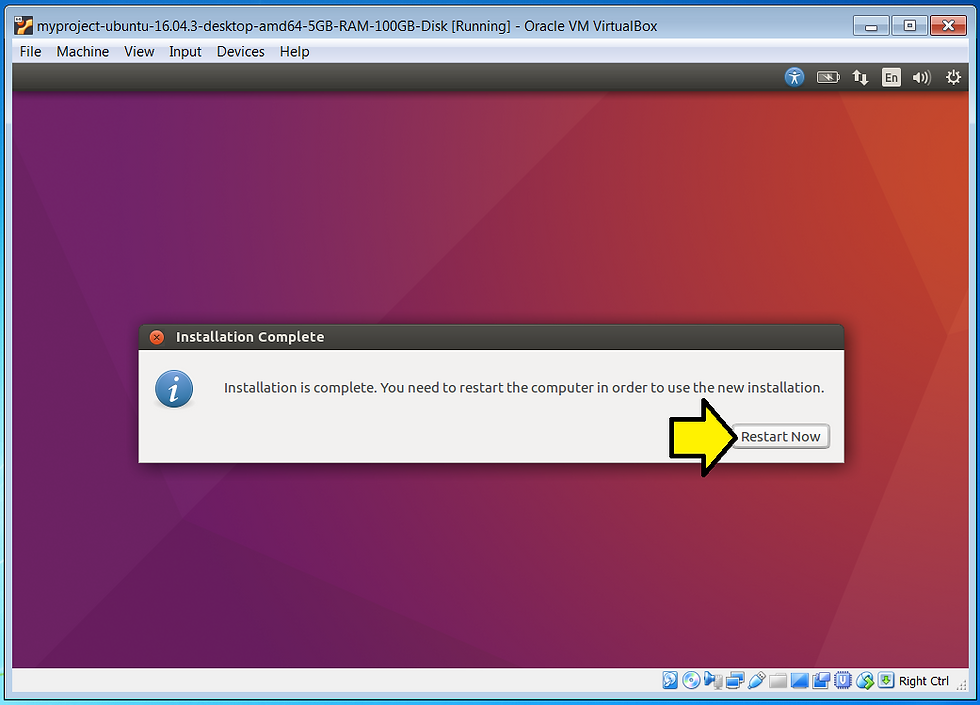Close the Installation Complete dialog
The height and width of the screenshot is (705, 980).
coord(157,338)
